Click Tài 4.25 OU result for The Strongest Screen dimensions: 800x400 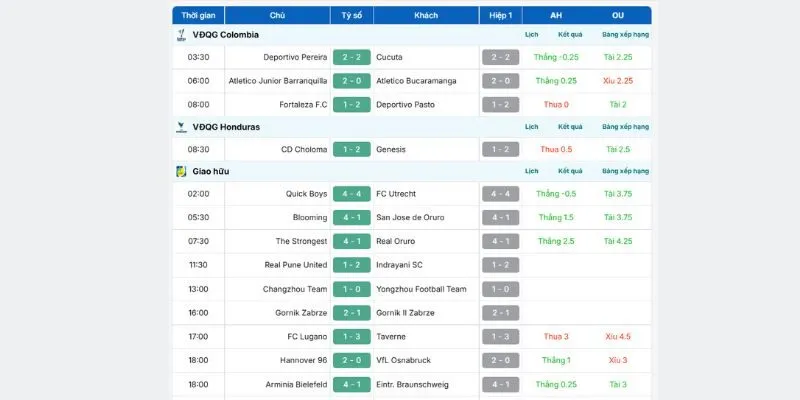617,241
